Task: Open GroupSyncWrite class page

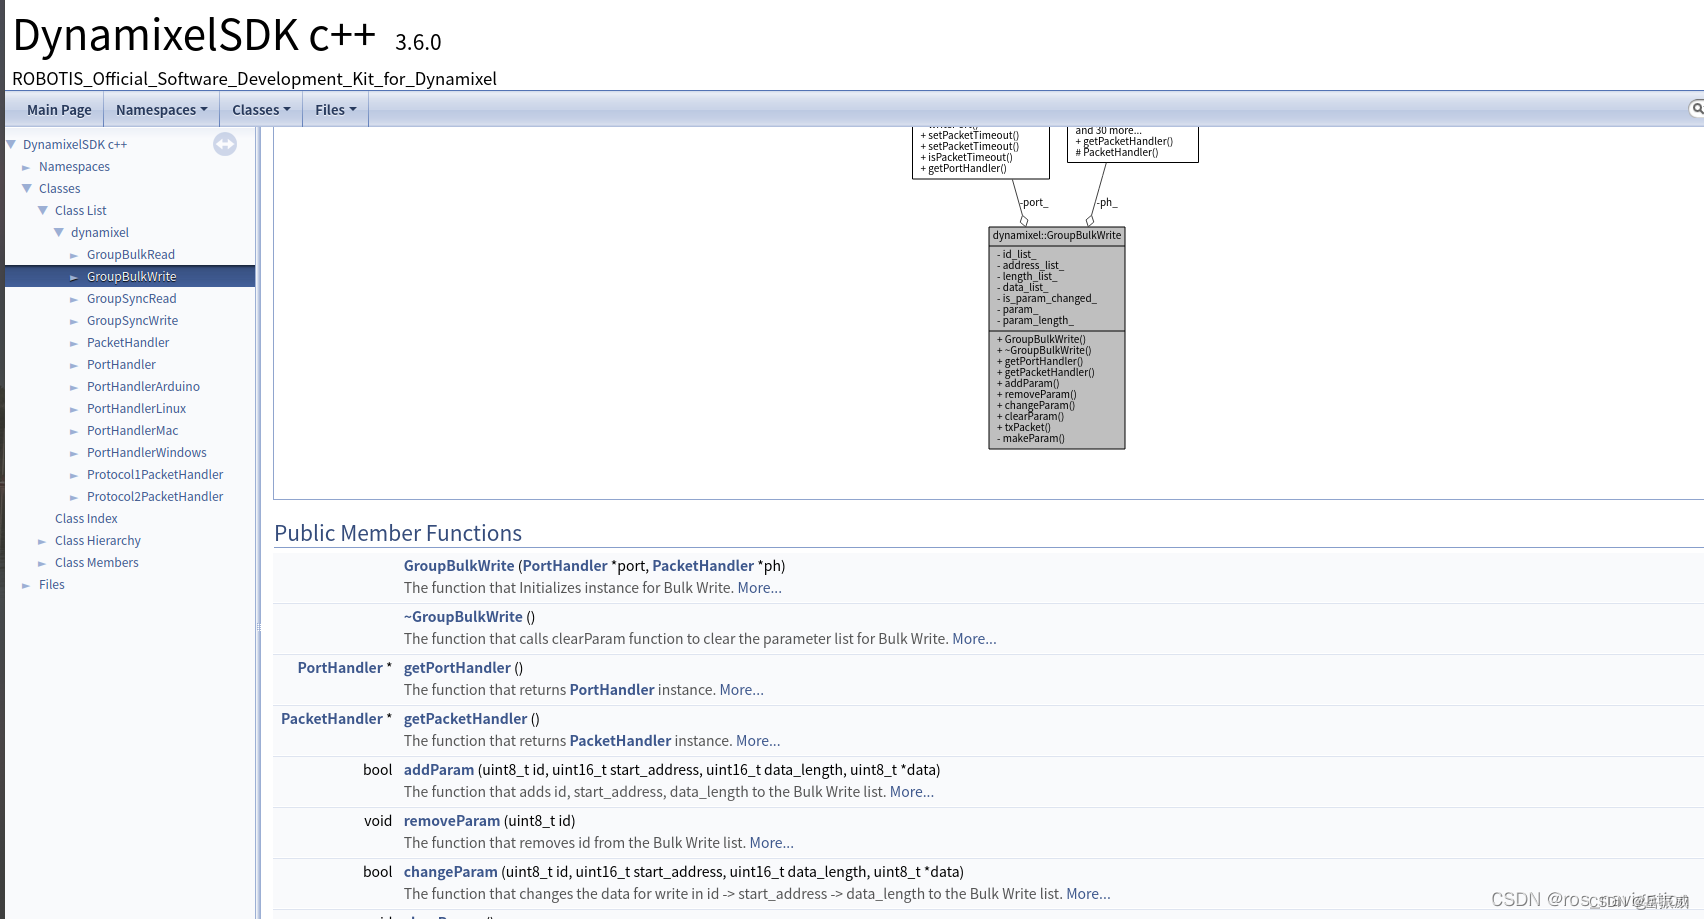Action: tap(132, 321)
